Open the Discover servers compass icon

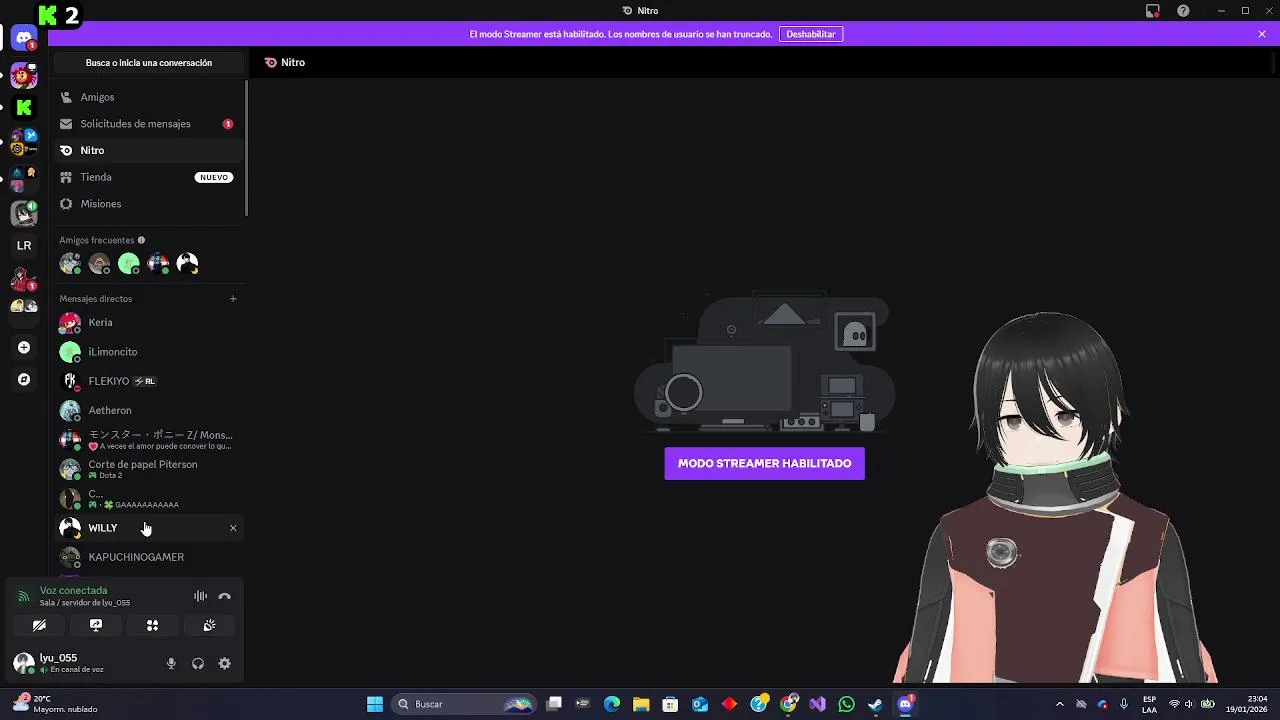[x=24, y=380]
